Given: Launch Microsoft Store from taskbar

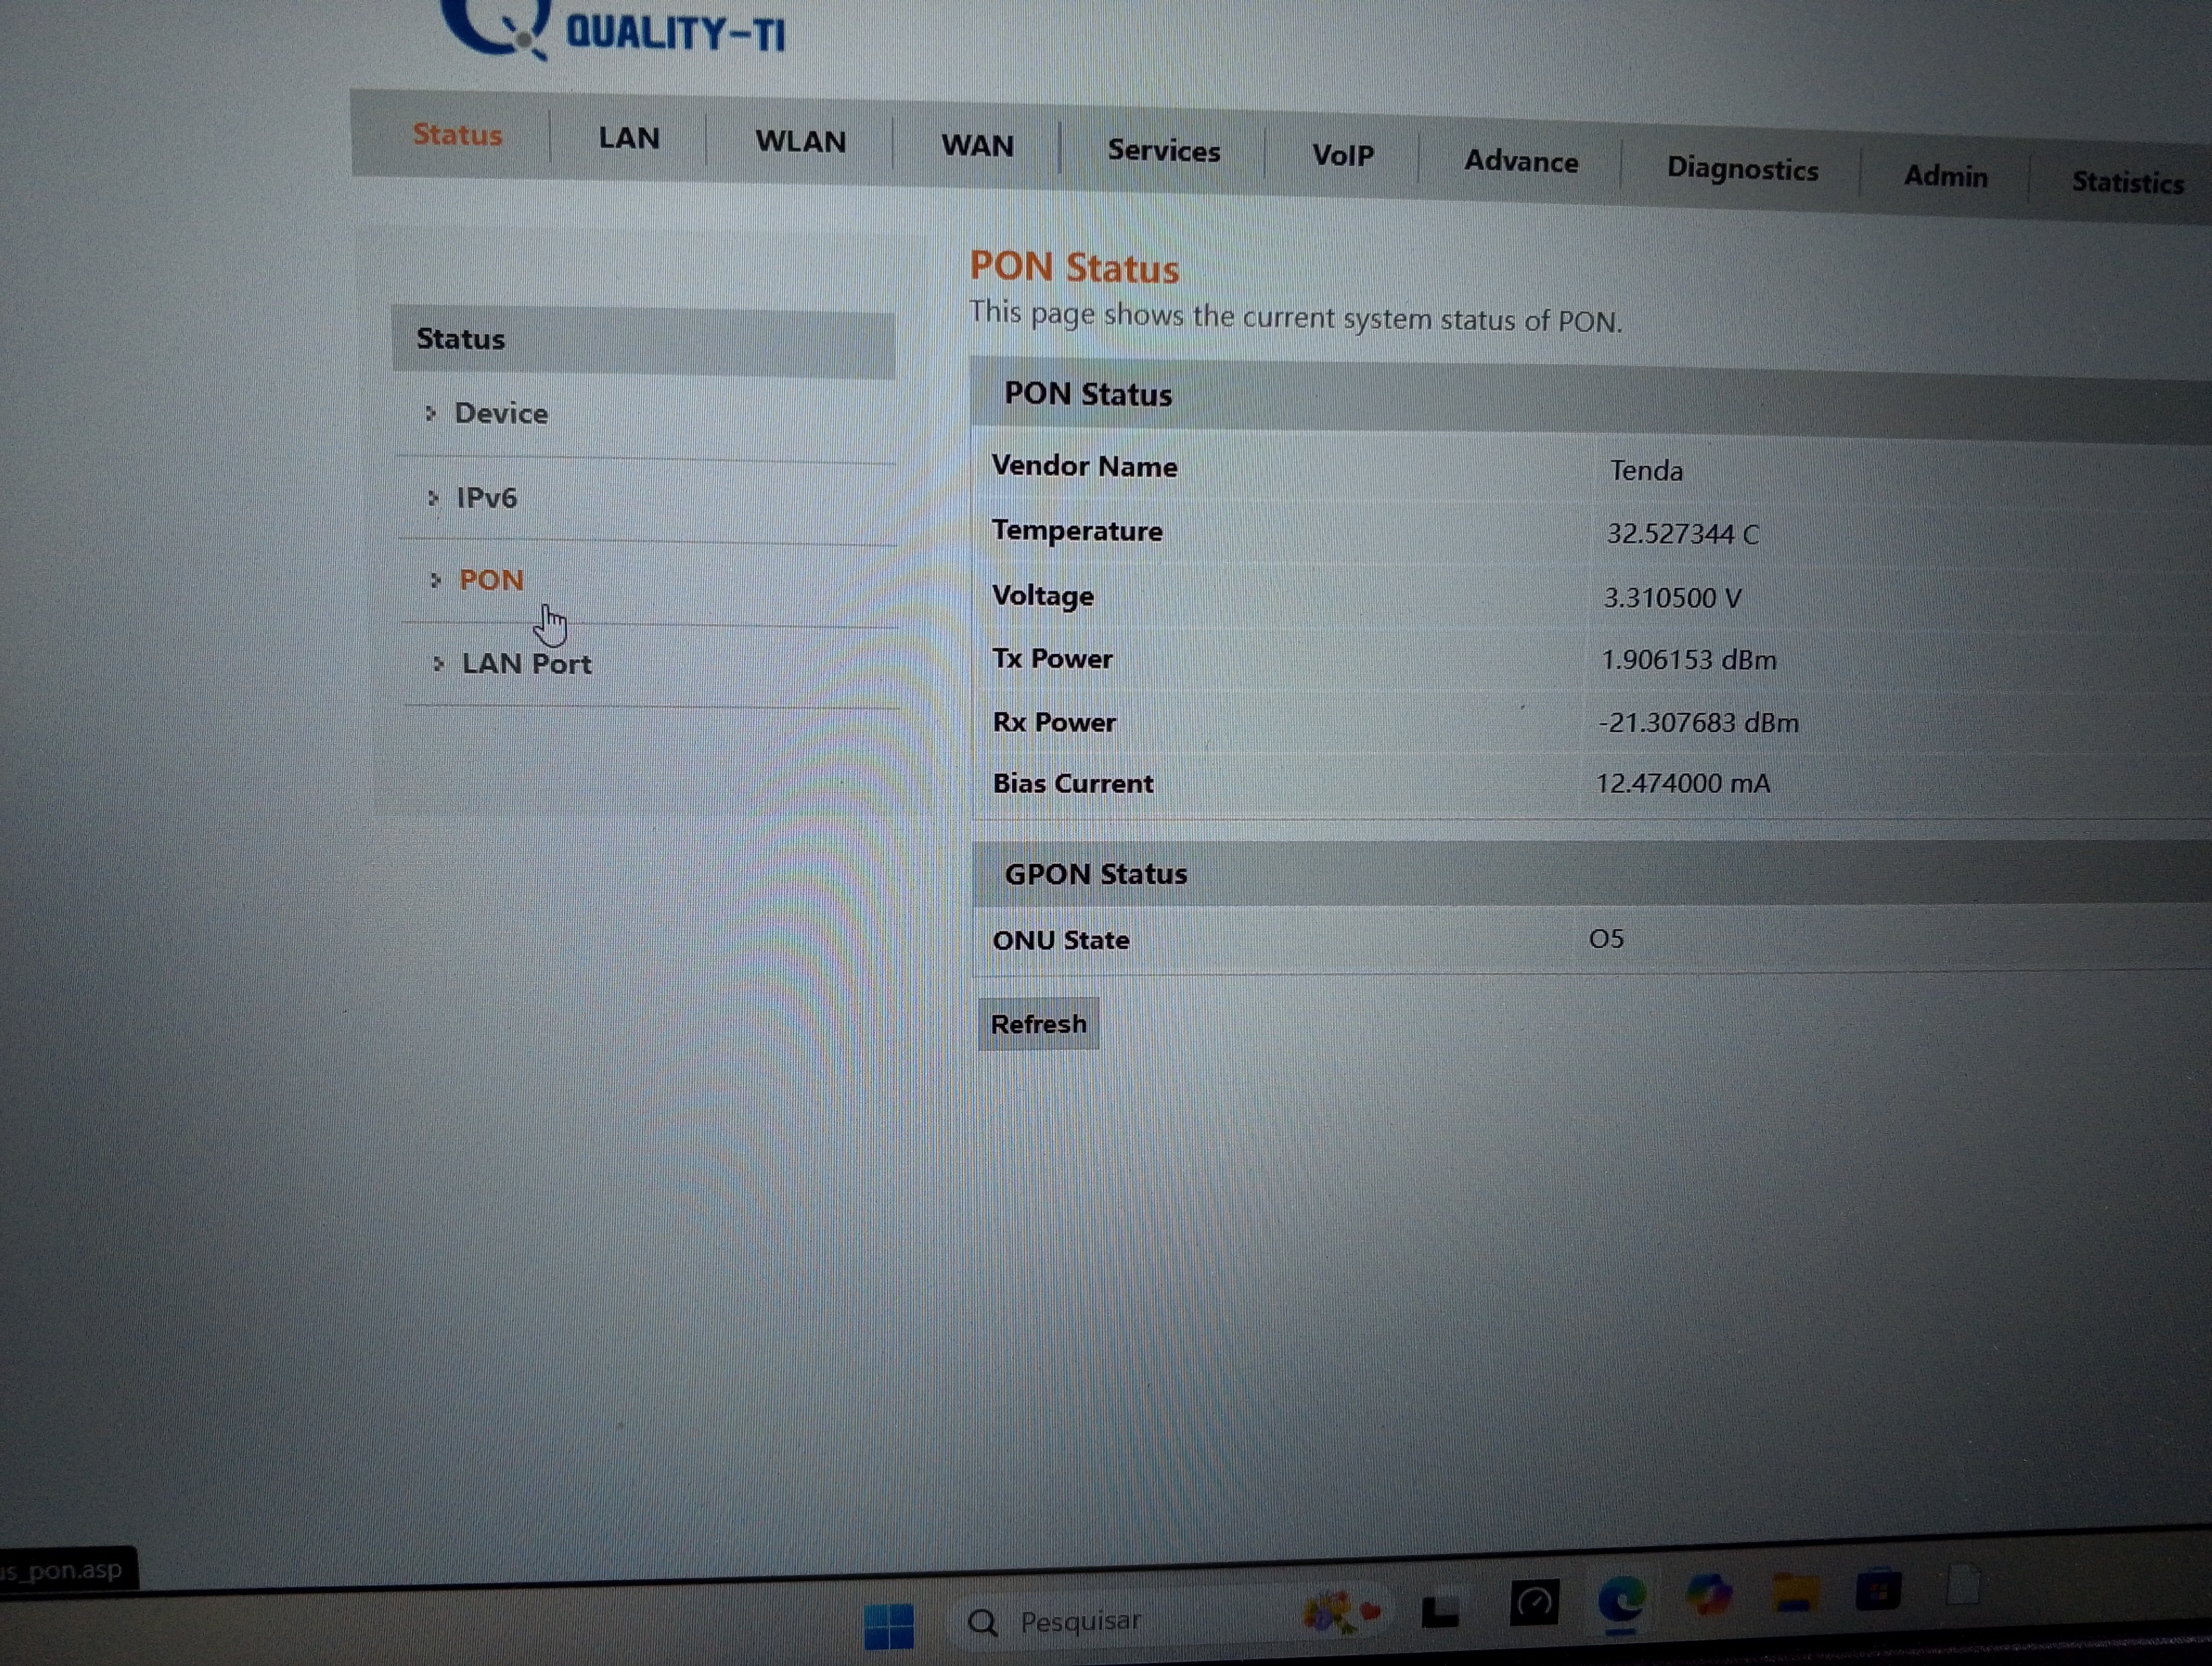Looking at the screenshot, I should click(1877, 1590).
